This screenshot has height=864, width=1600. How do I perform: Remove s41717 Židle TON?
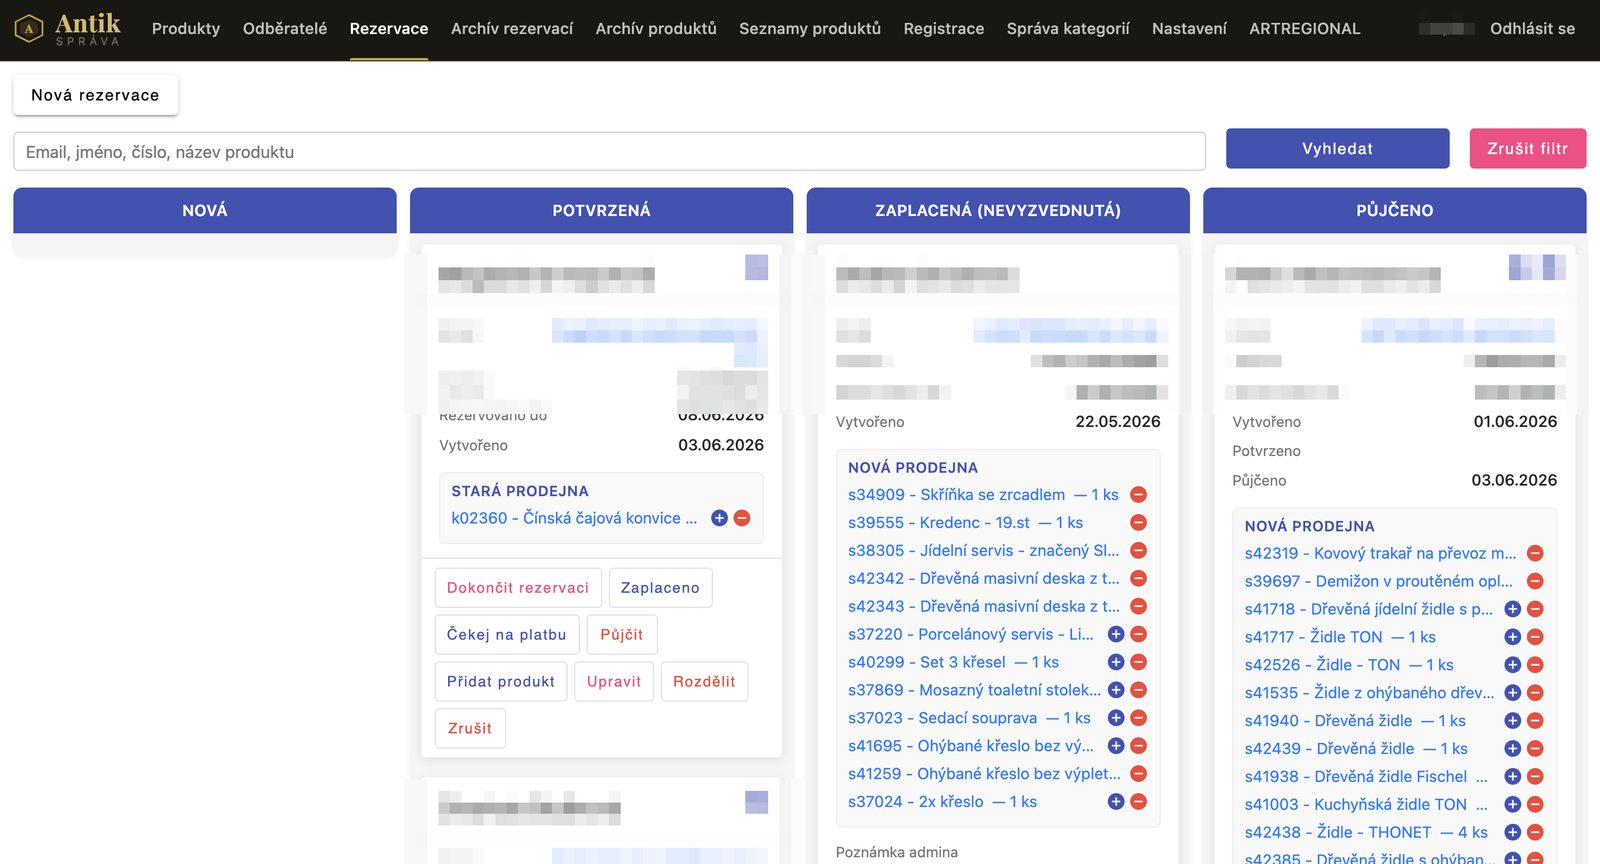point(1535,638)
